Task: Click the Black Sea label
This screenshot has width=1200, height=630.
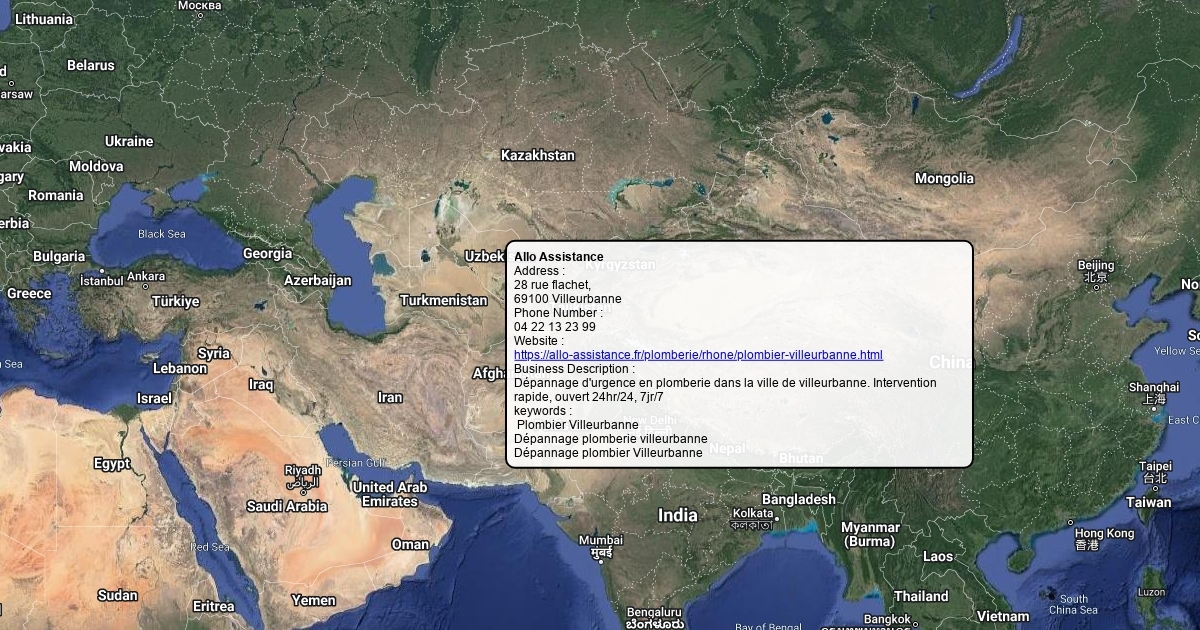Action: (162, 234)
